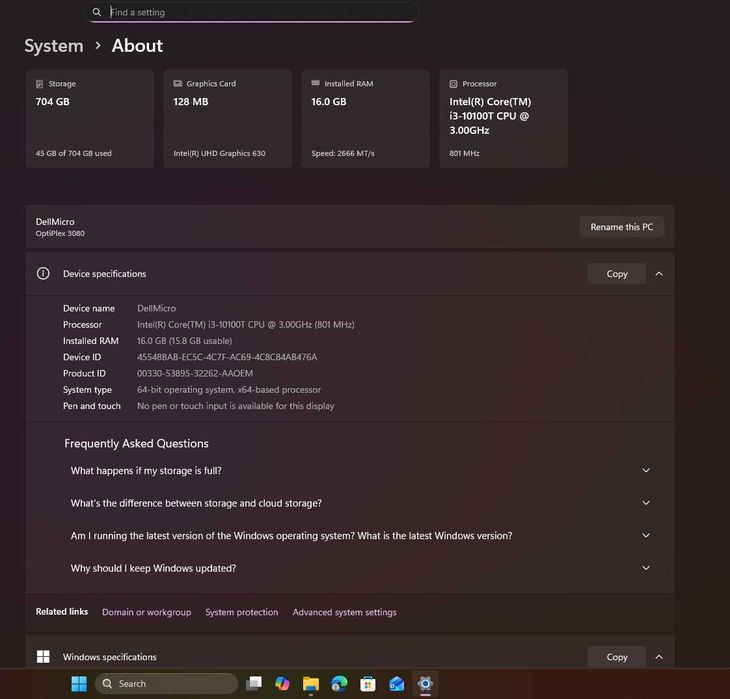Open File Explorer from the taskbar
Viewport: 730px width, 699px height.
point(311,684)
